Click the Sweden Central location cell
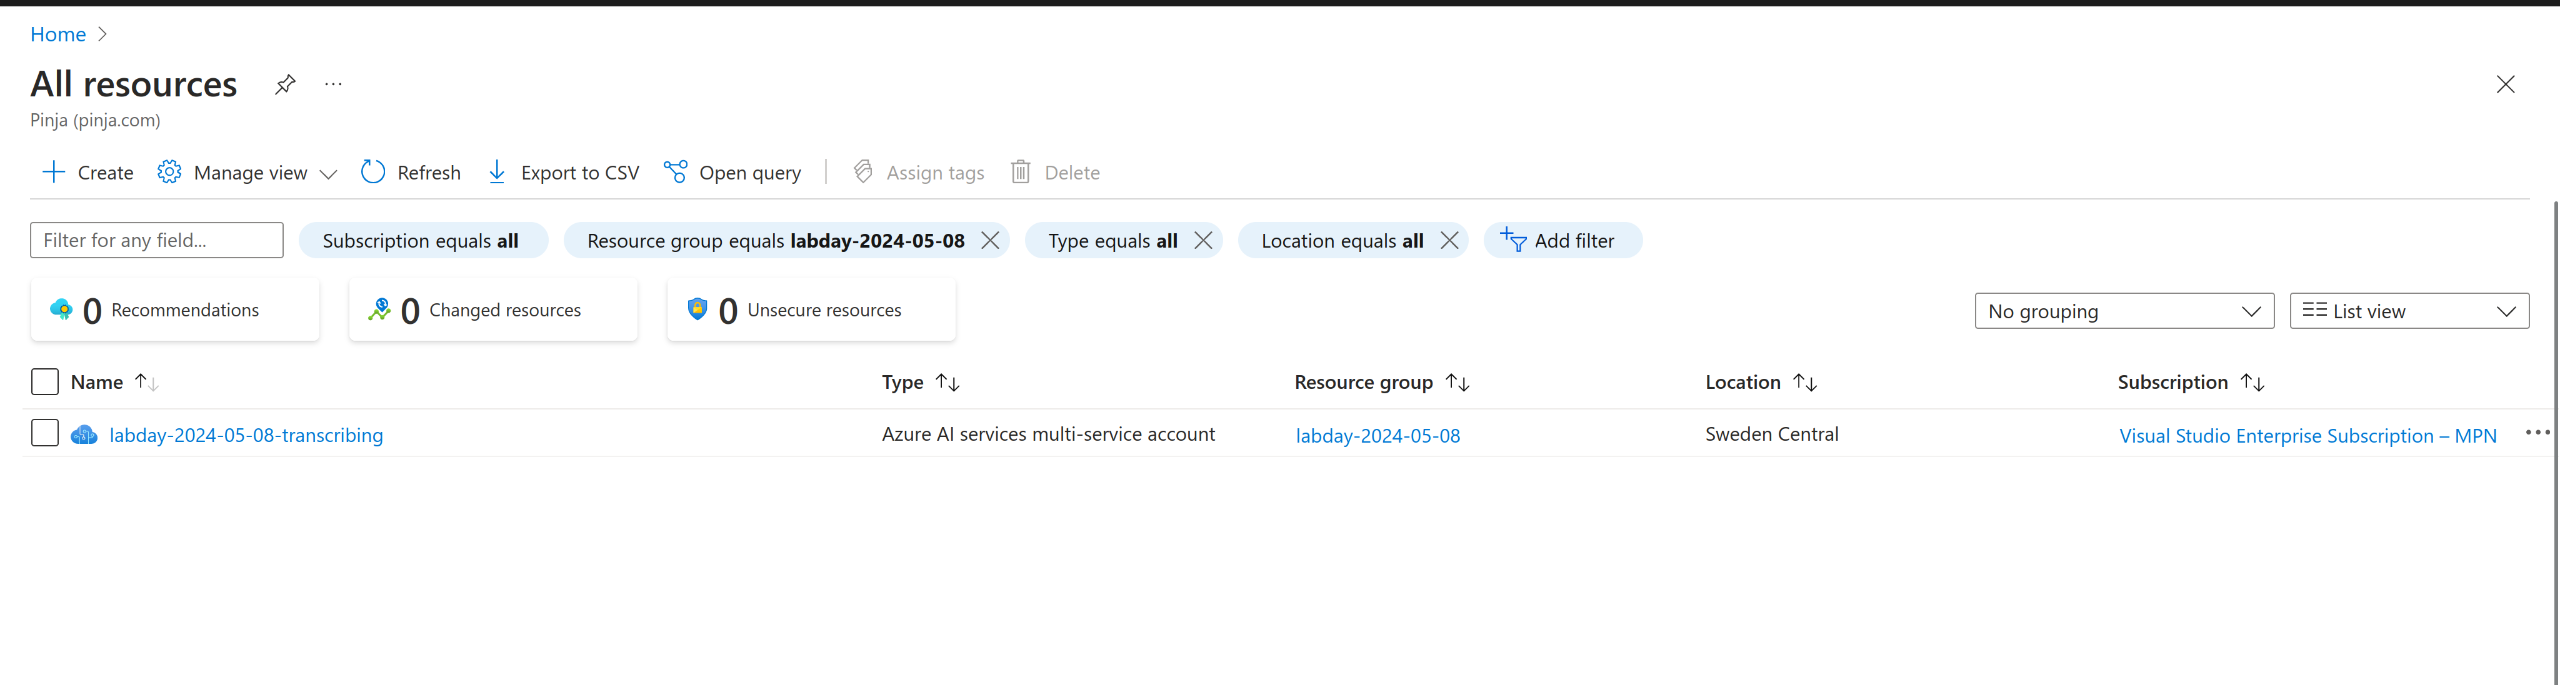 pyautogui.click(x=1771, y=434)
